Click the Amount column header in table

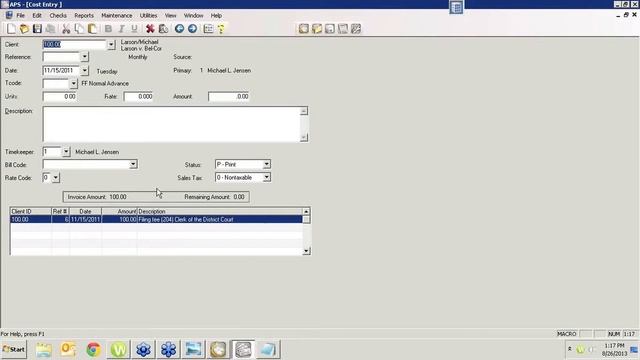pos(119,211)
